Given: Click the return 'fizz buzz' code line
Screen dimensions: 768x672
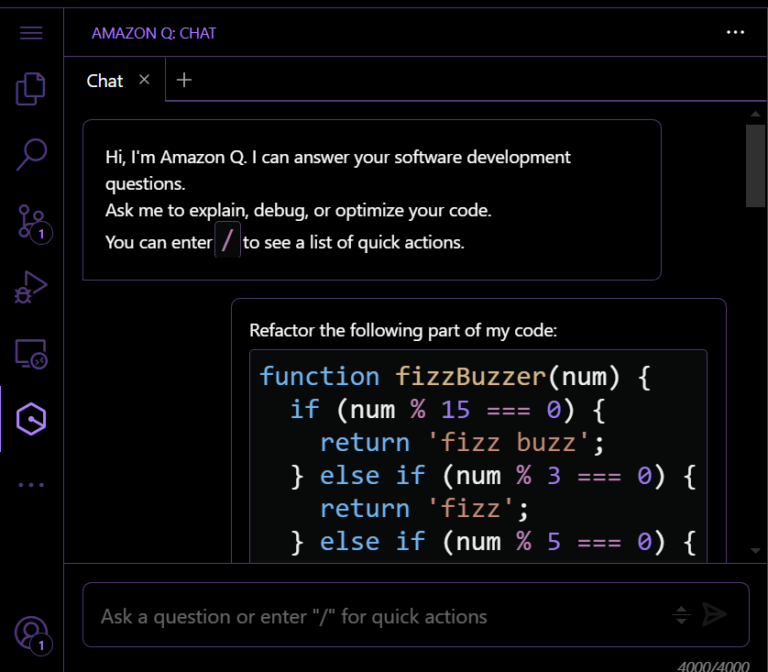Looking at the screenshot, I should [462, 442].
